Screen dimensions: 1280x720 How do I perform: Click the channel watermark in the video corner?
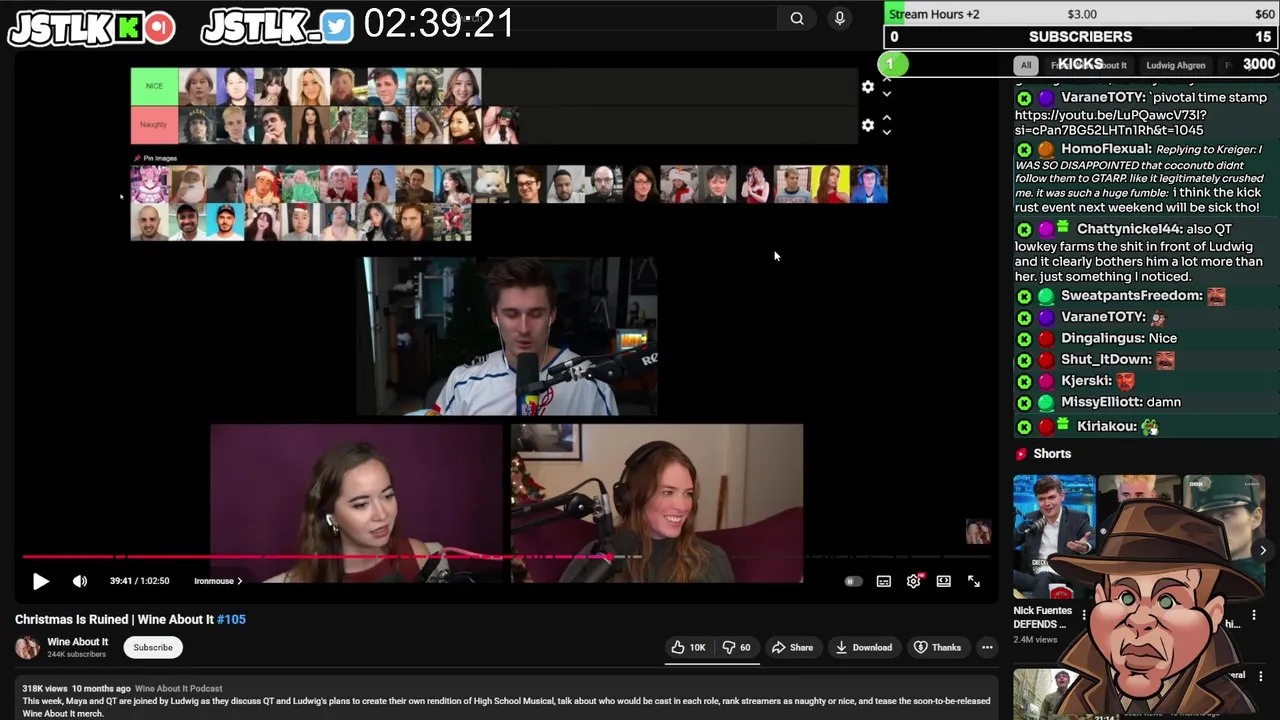tap(978, 532)
